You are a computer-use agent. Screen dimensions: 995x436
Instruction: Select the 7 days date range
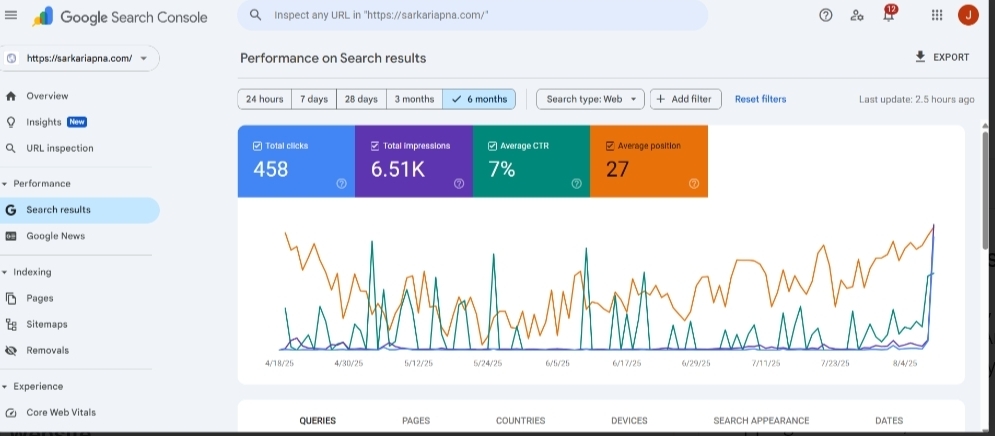314,99
